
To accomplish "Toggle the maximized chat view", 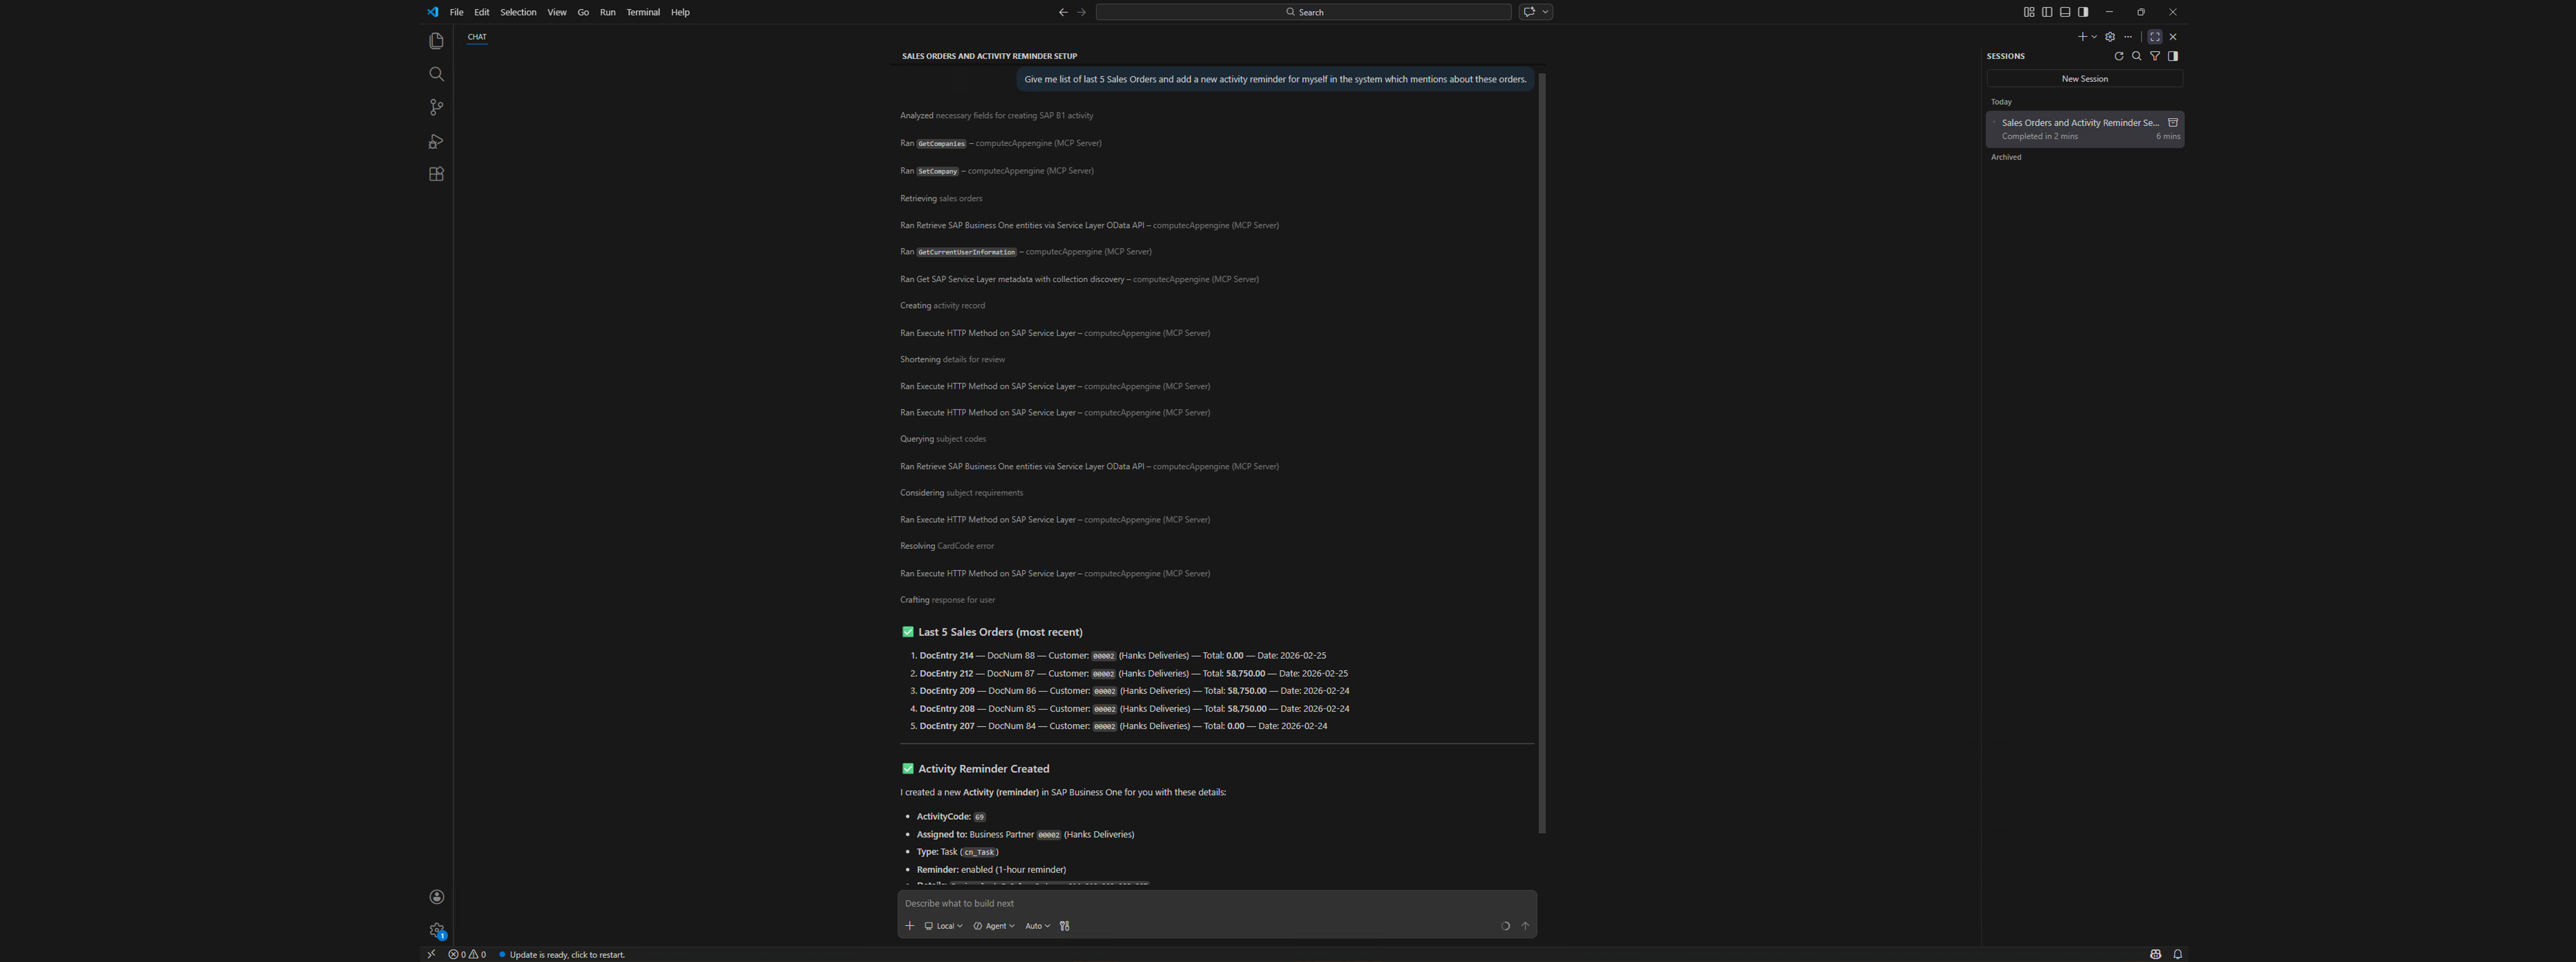I will pos(2155,37).
